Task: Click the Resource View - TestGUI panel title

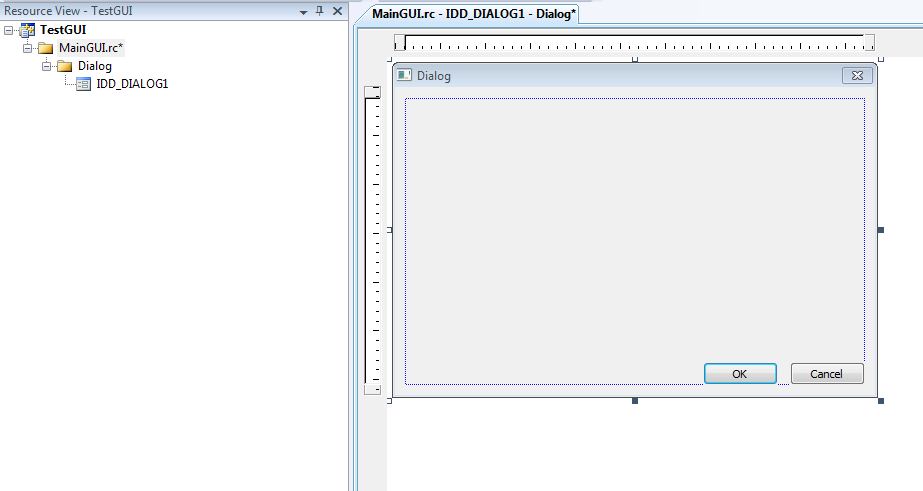Action: [68, 11]
